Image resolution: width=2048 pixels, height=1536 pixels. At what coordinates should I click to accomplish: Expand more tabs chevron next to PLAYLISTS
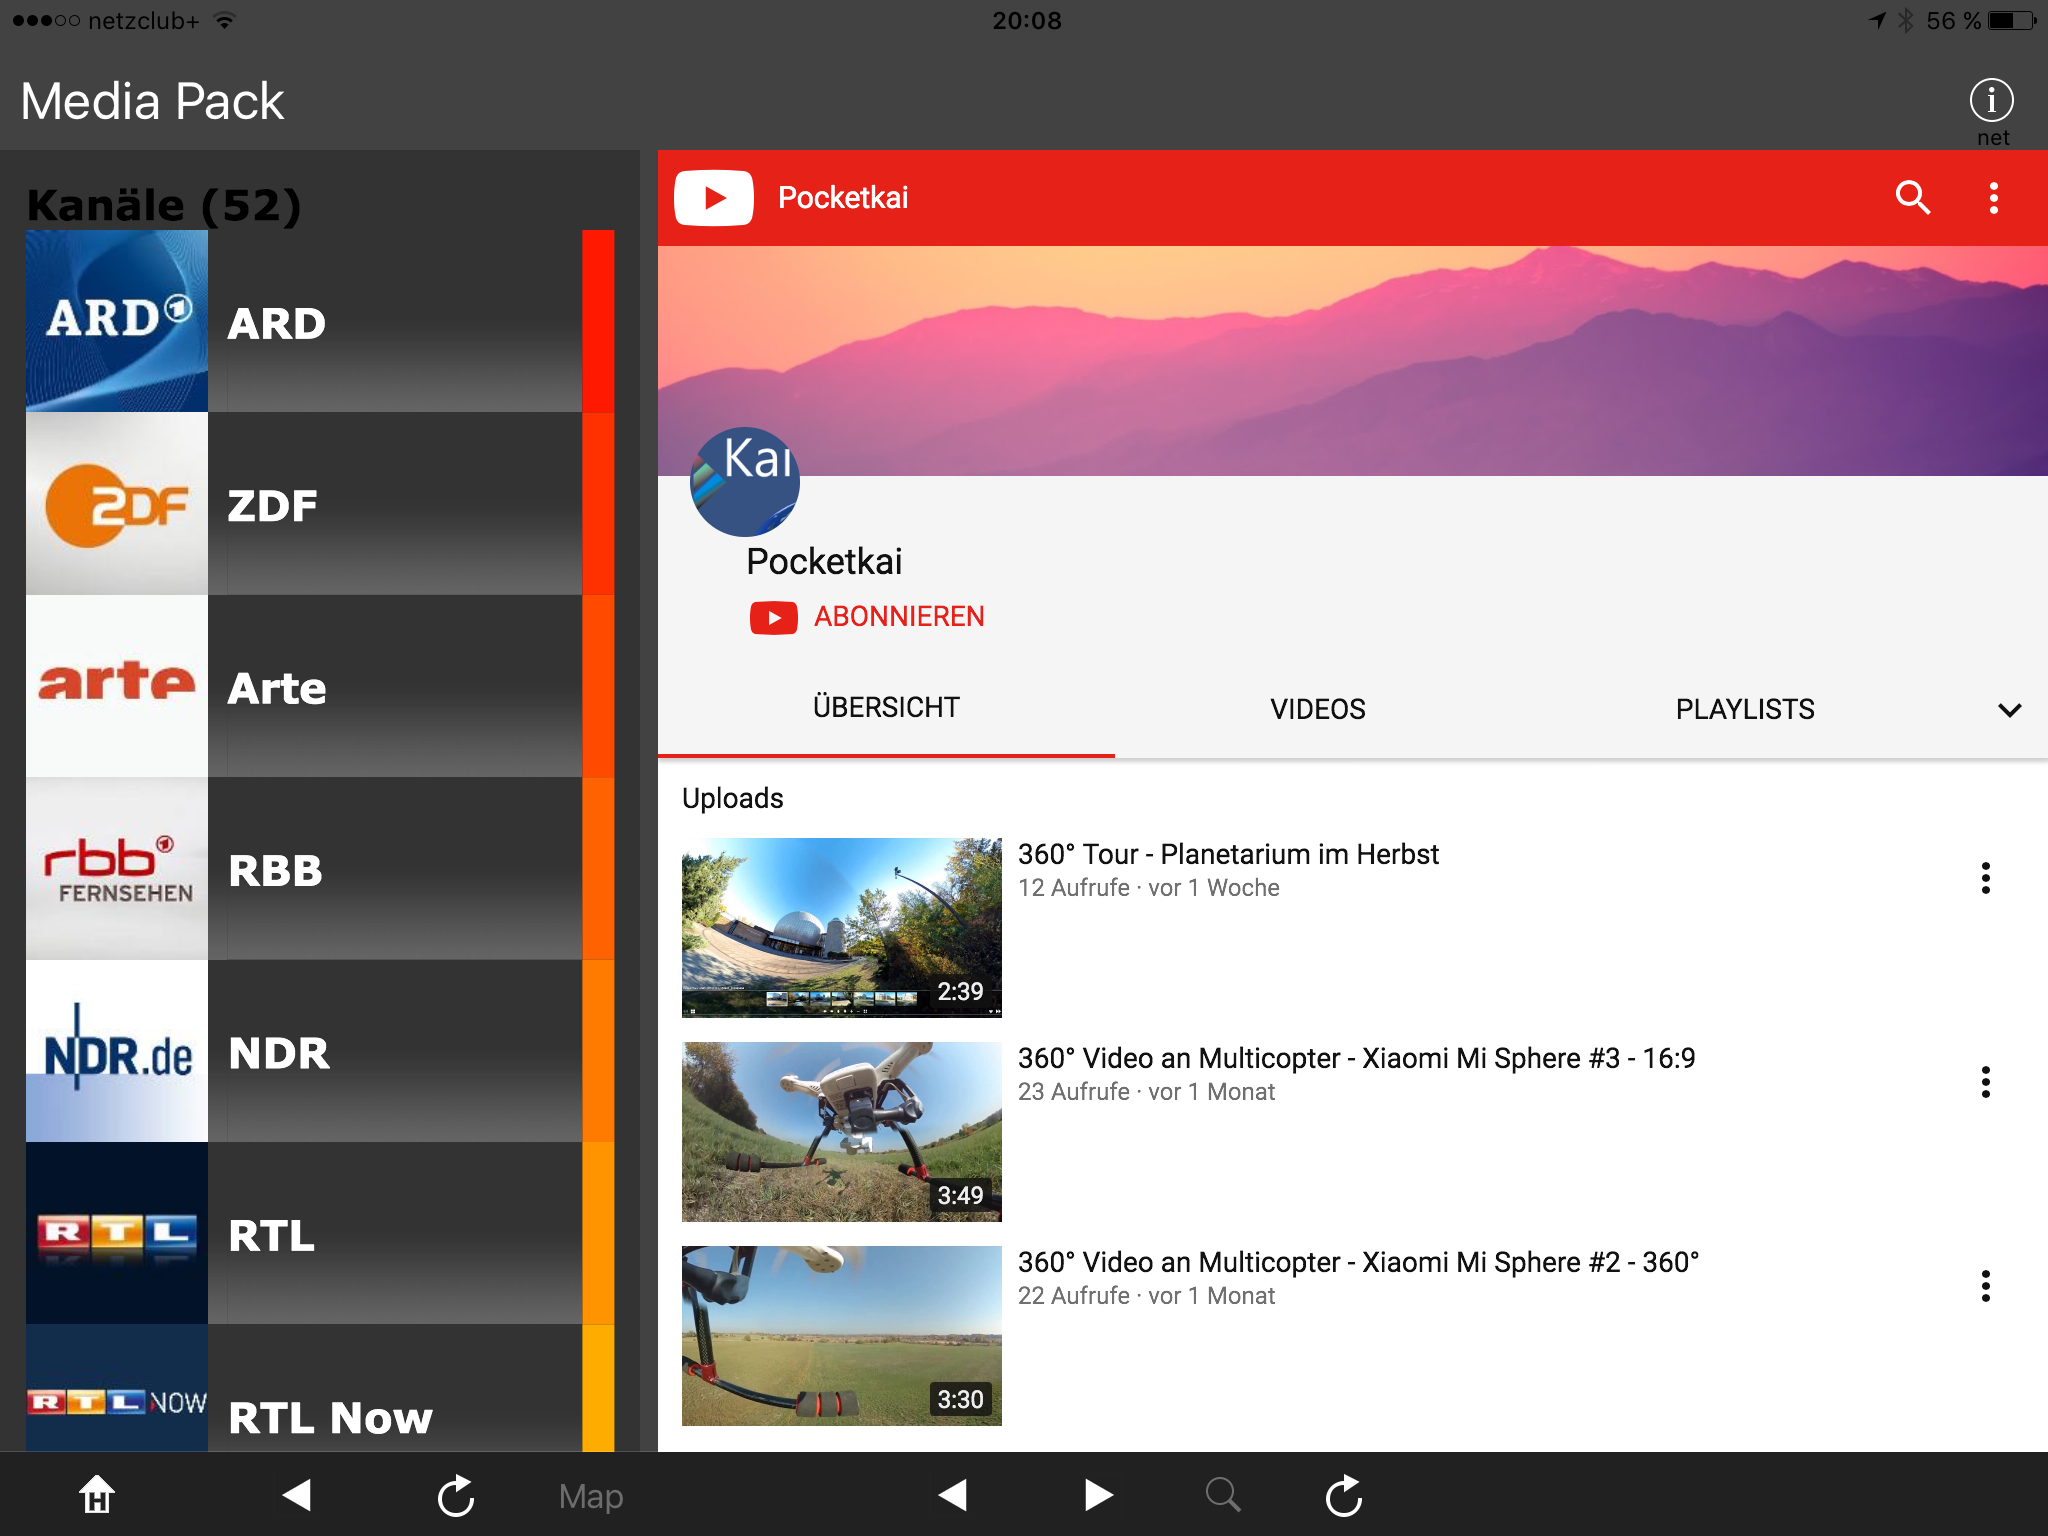2010,710
